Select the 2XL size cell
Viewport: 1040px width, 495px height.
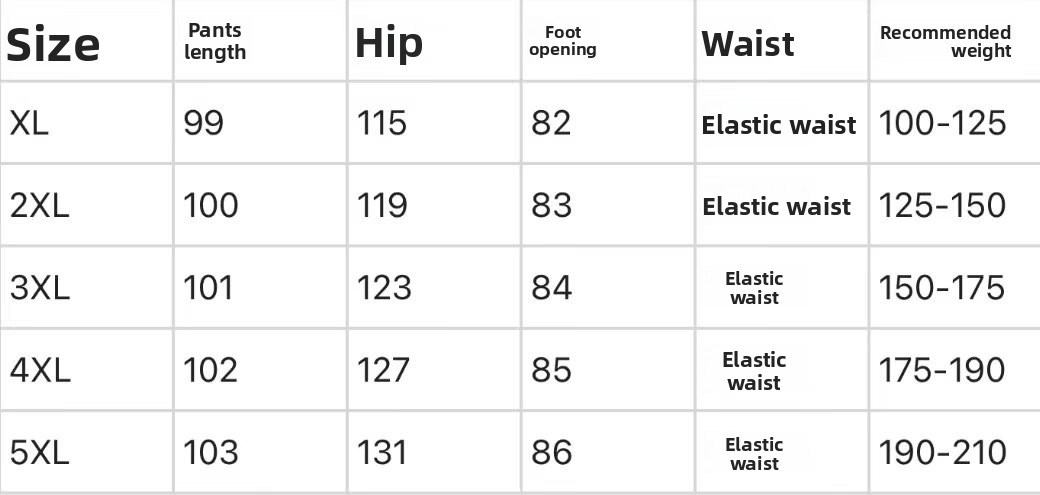(40, 206)
